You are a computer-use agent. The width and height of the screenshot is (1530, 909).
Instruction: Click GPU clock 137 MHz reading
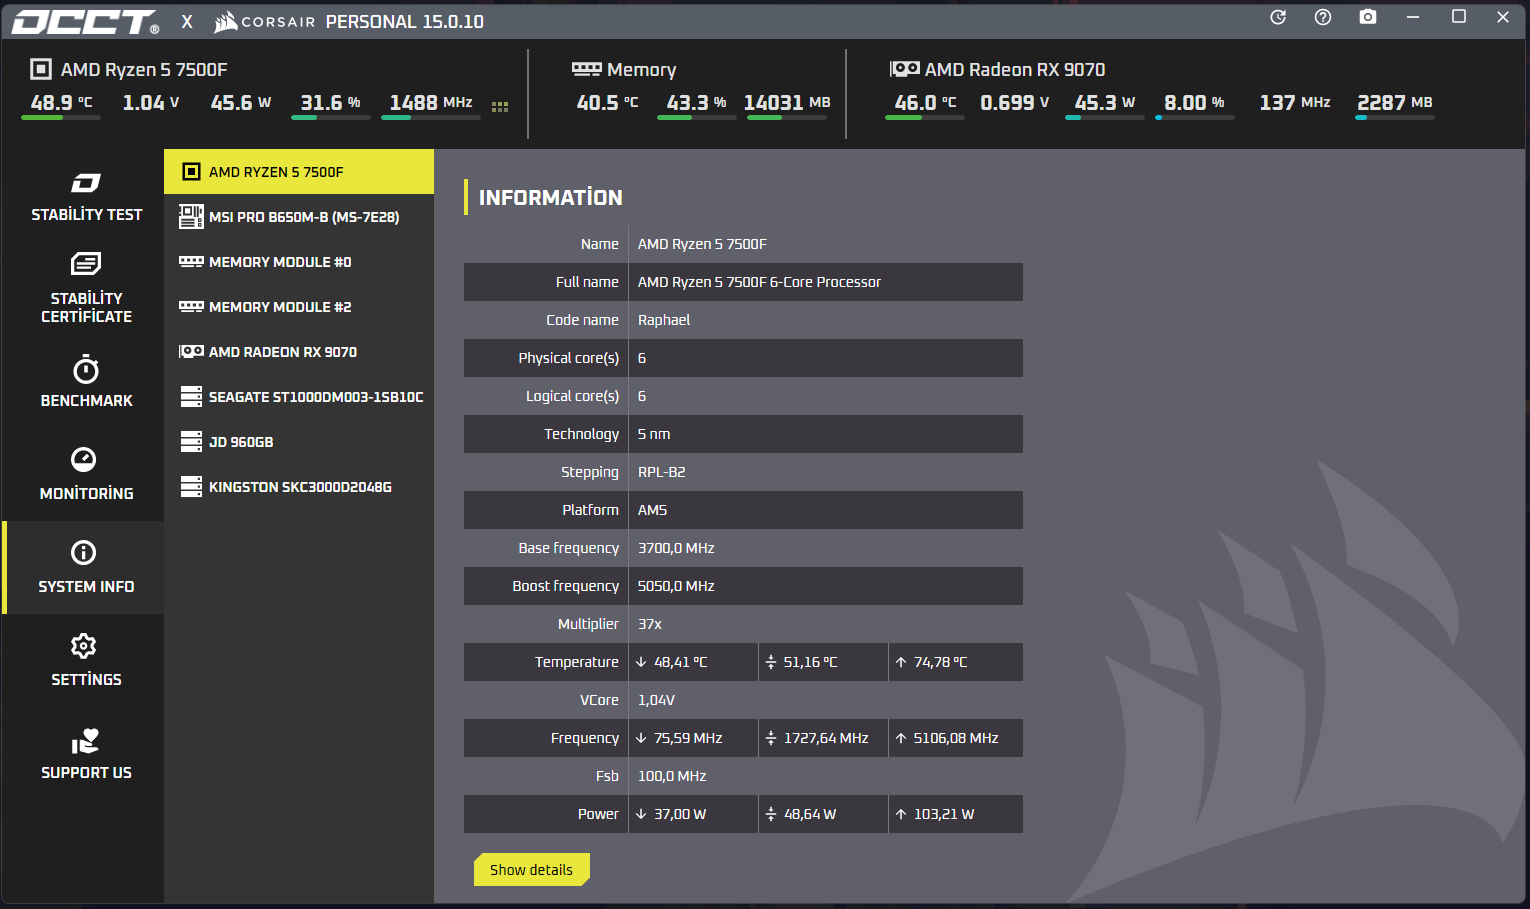tap(1295, 103)
